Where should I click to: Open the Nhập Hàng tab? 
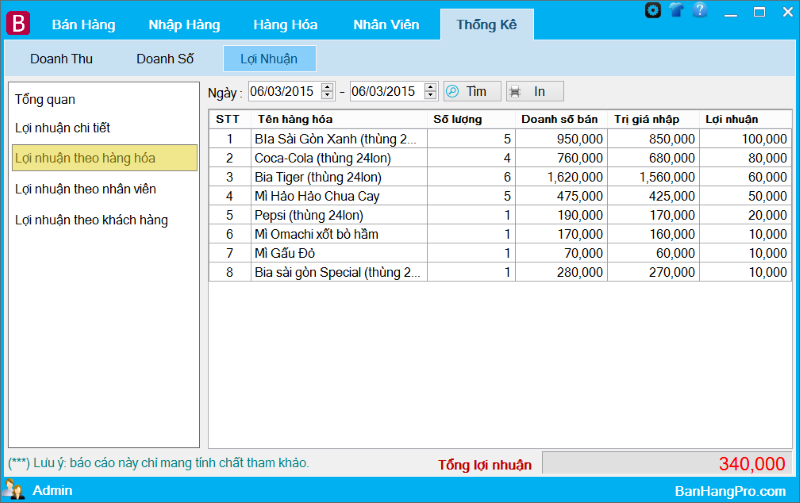[x=183, y=24]
